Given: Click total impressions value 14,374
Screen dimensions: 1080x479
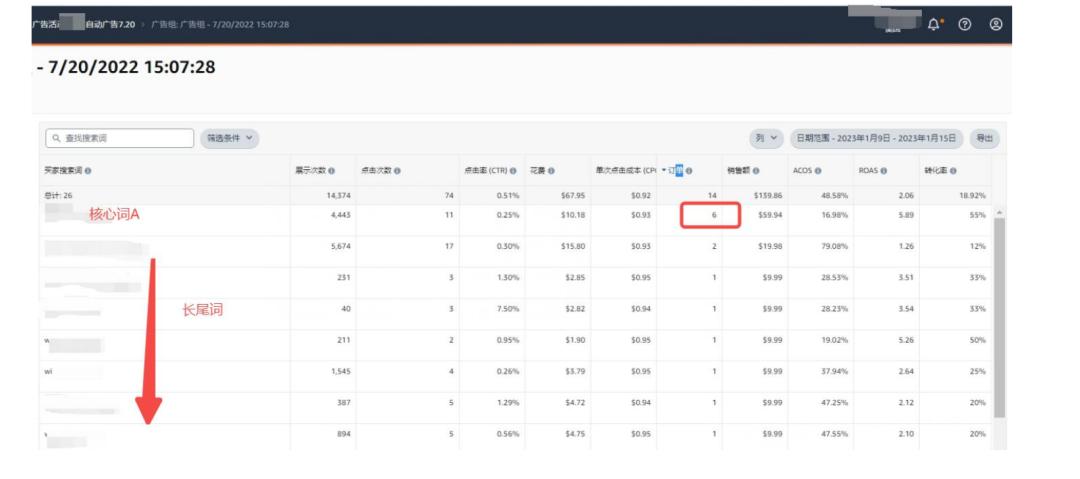Looking at the screenshot, I should [338, 196].
